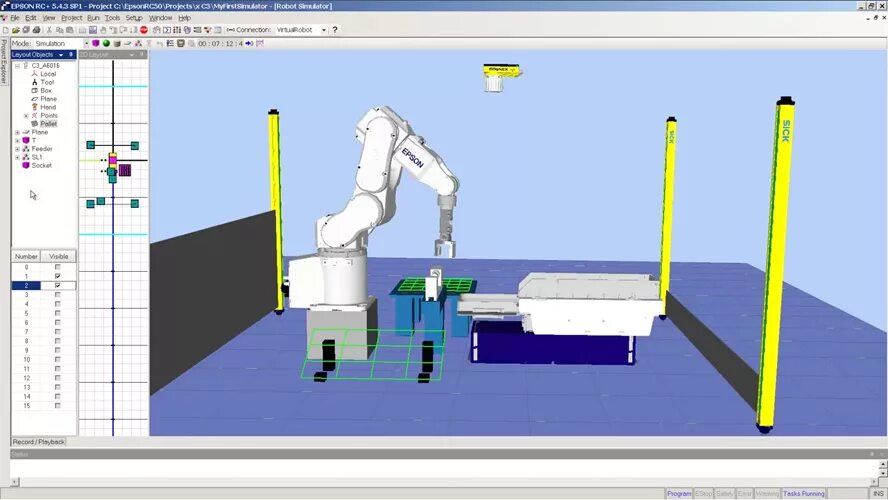Uncheck Visible checkbox for pallet number 1
The width and height of the screenshot is (888, 500).
click(57, 276)
